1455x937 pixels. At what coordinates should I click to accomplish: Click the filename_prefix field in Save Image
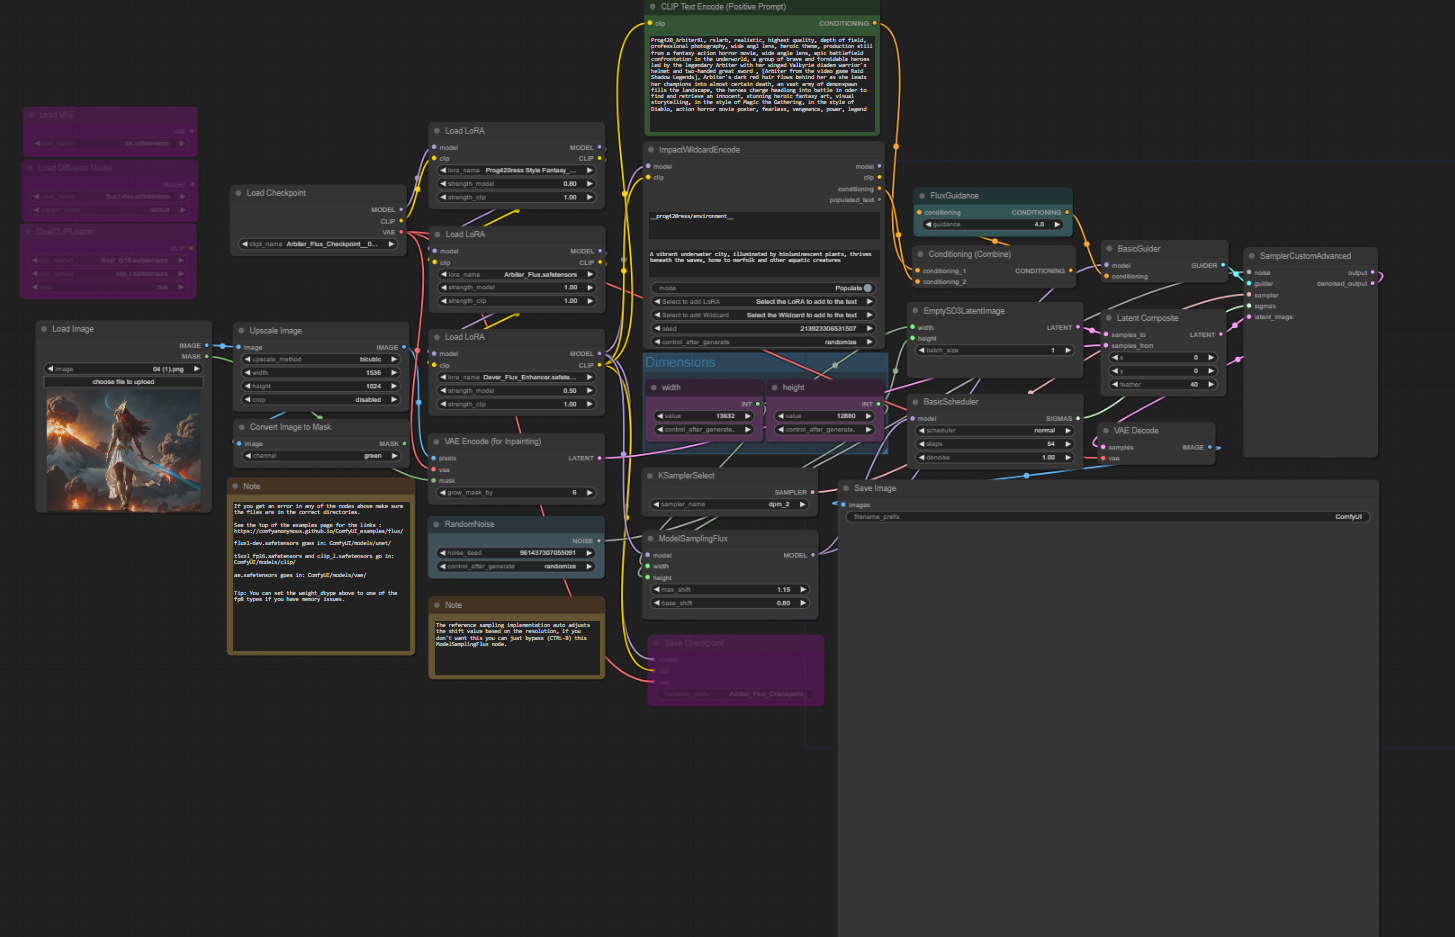tap(1107, 517)
